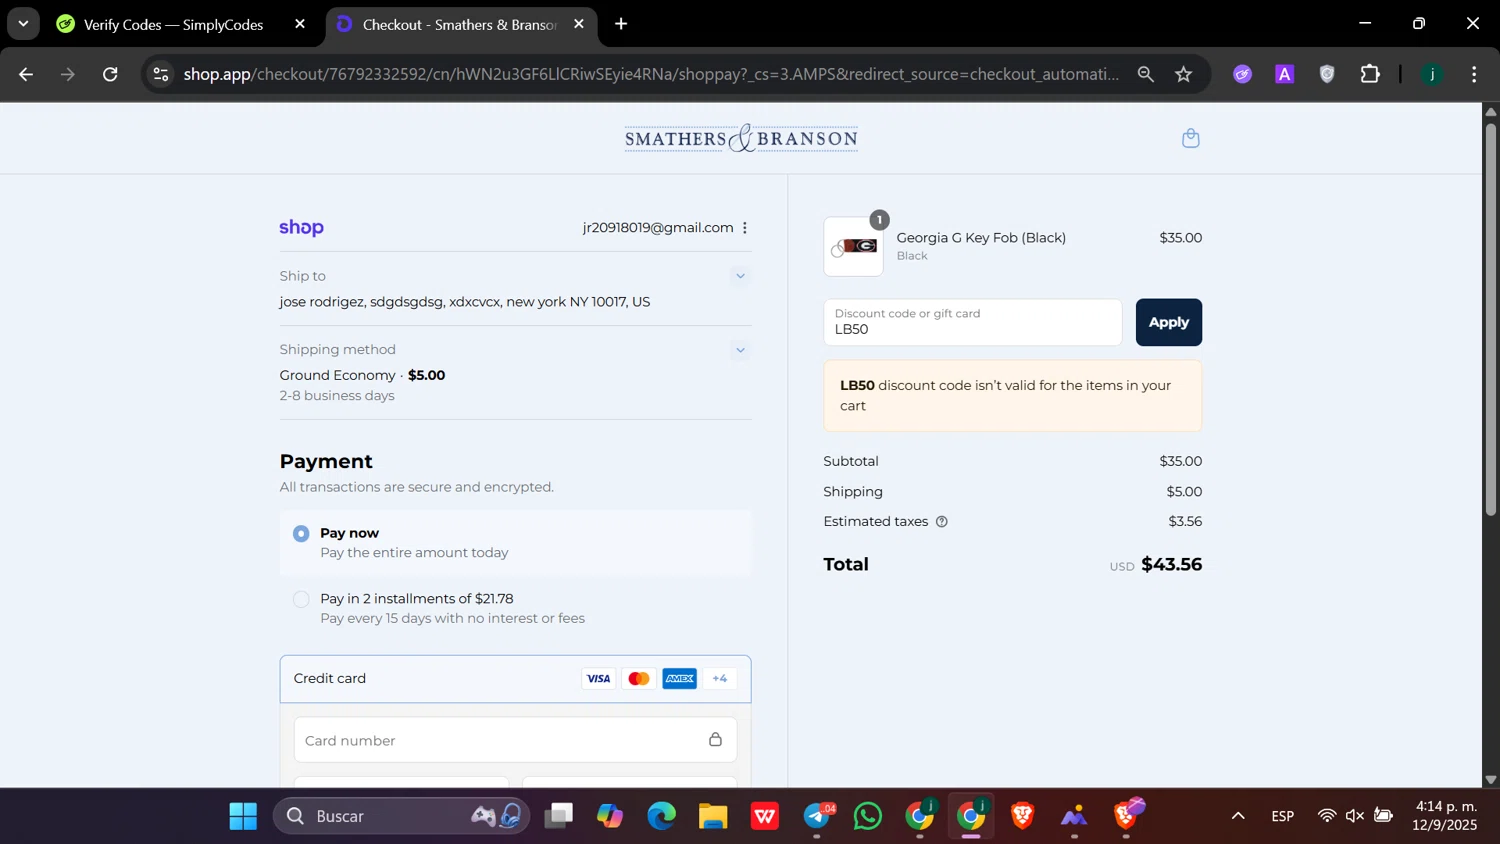The width and height of the screenshot is (1500, 844).
Task: Click the zoom magnifier icon in address bar
Action: [1145, 74]
